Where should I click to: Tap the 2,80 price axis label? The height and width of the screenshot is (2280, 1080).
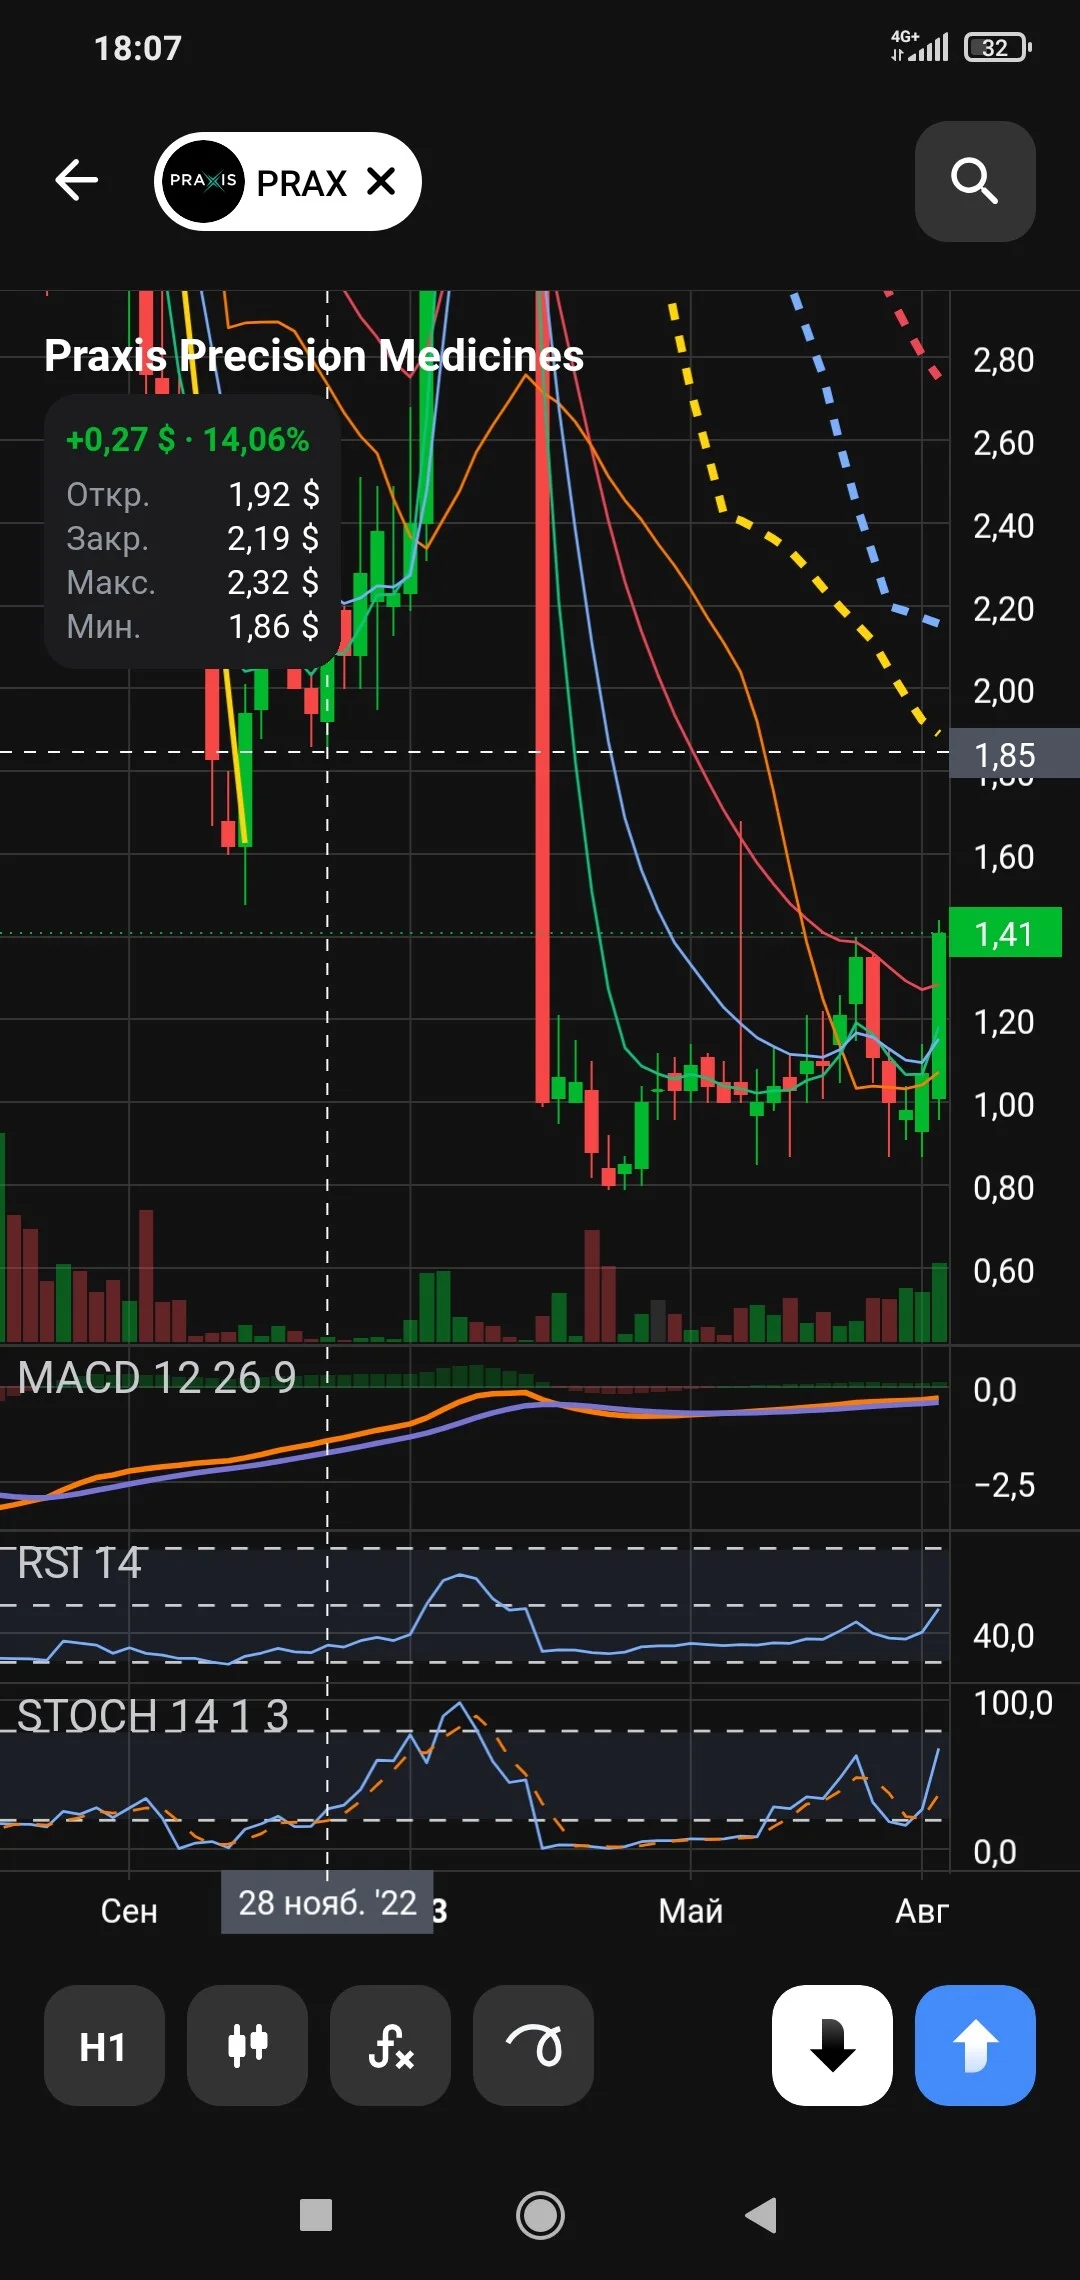click(1004, 360)
